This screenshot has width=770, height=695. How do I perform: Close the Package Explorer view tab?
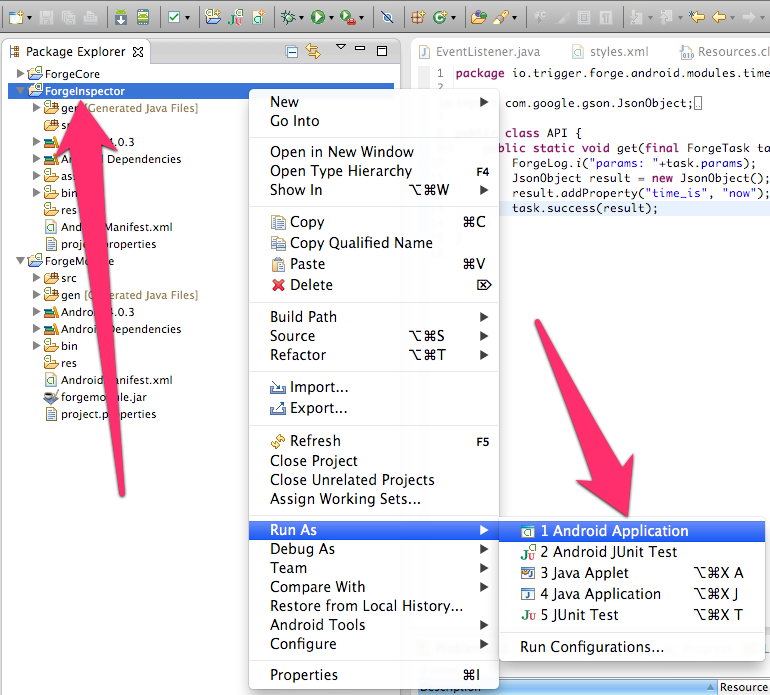[138, 52]
